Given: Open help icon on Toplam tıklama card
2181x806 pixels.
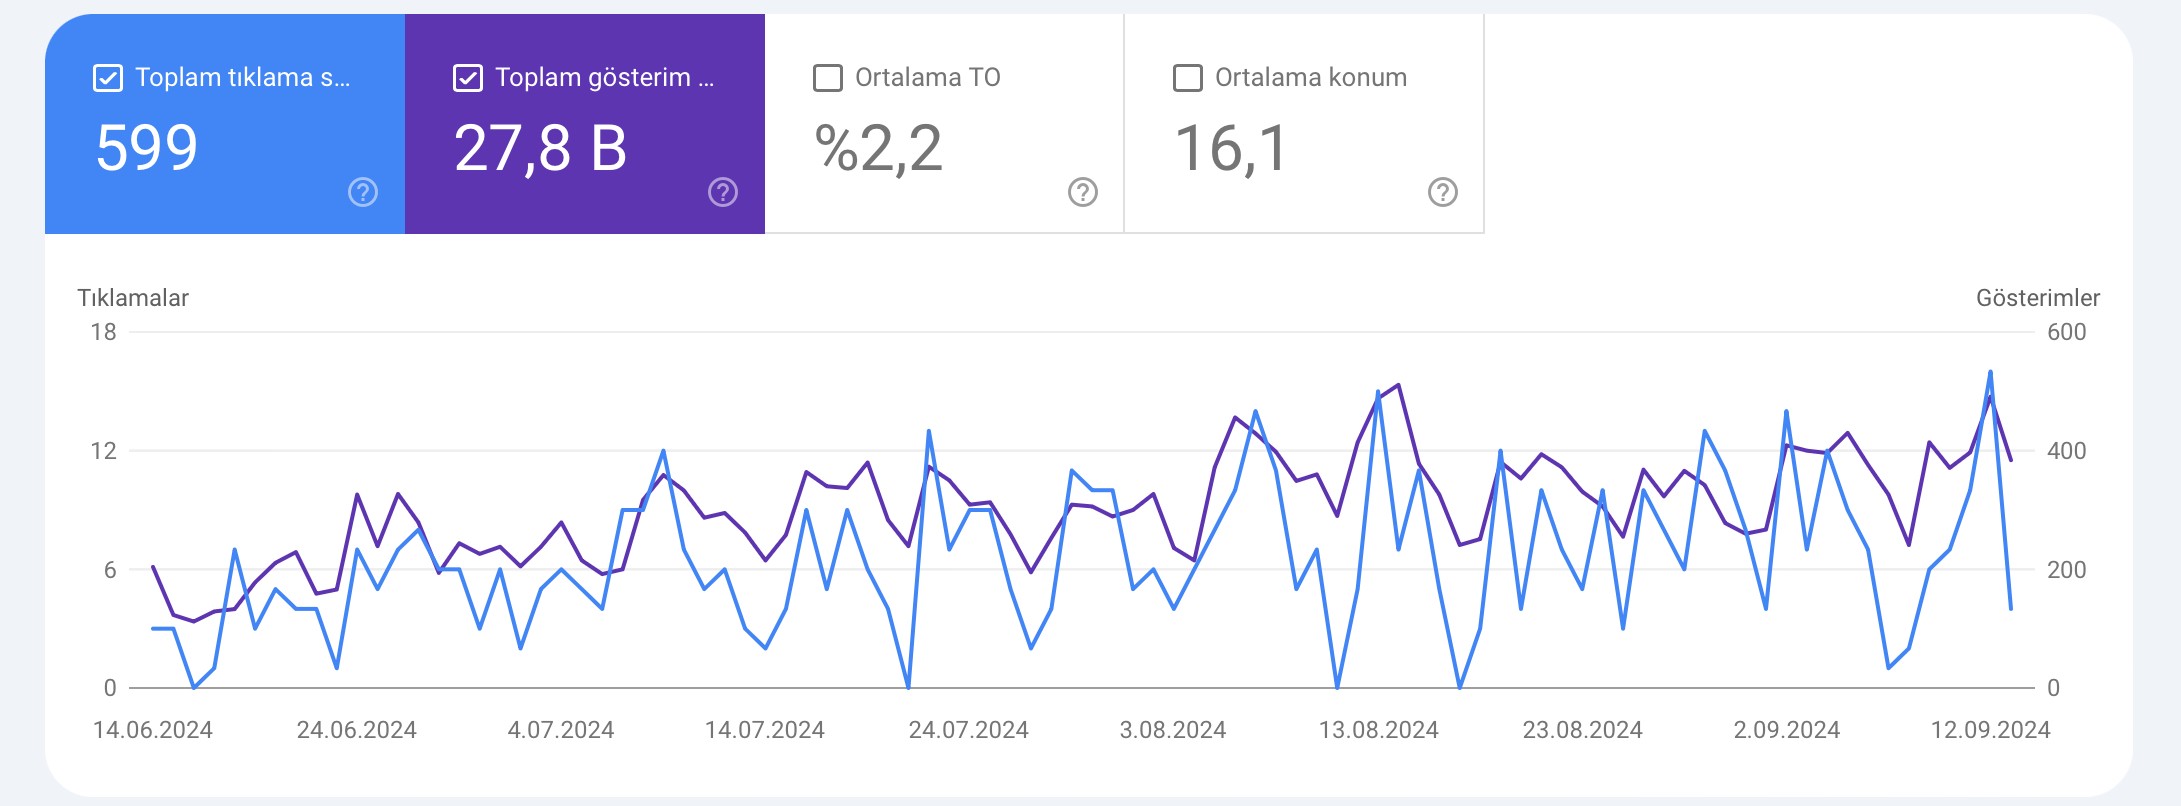Looking at the screenshot, I should [363, 192].
